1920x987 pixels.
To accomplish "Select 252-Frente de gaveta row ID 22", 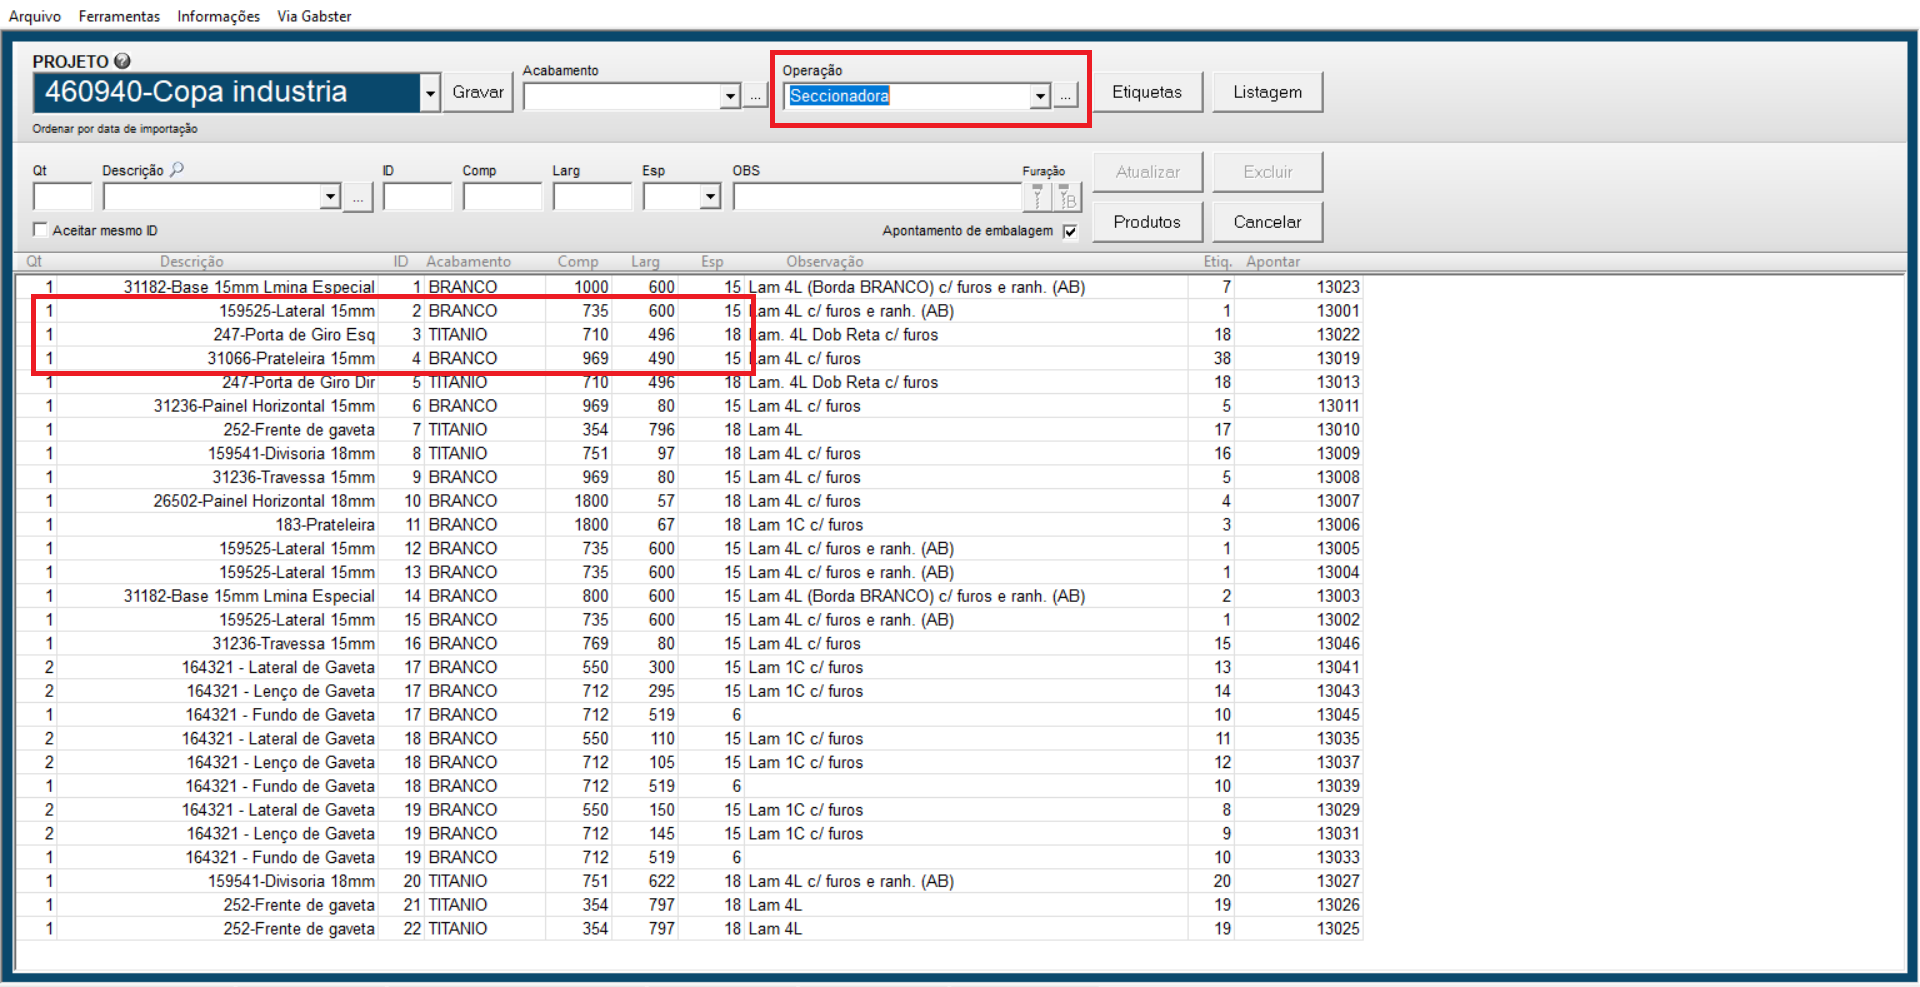I will click(689, 930).
